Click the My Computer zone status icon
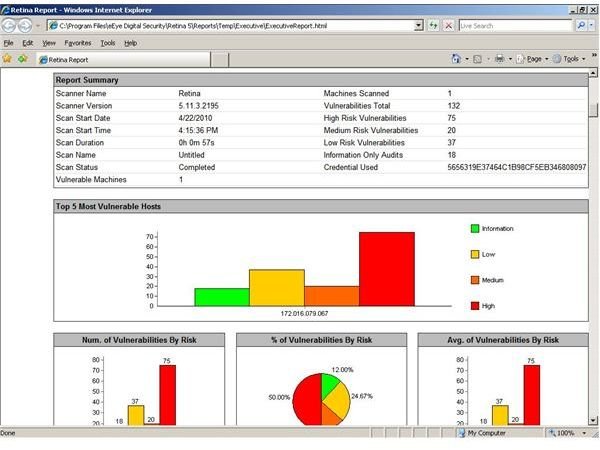This screenshot has height=450, width=600. (462, 433)
